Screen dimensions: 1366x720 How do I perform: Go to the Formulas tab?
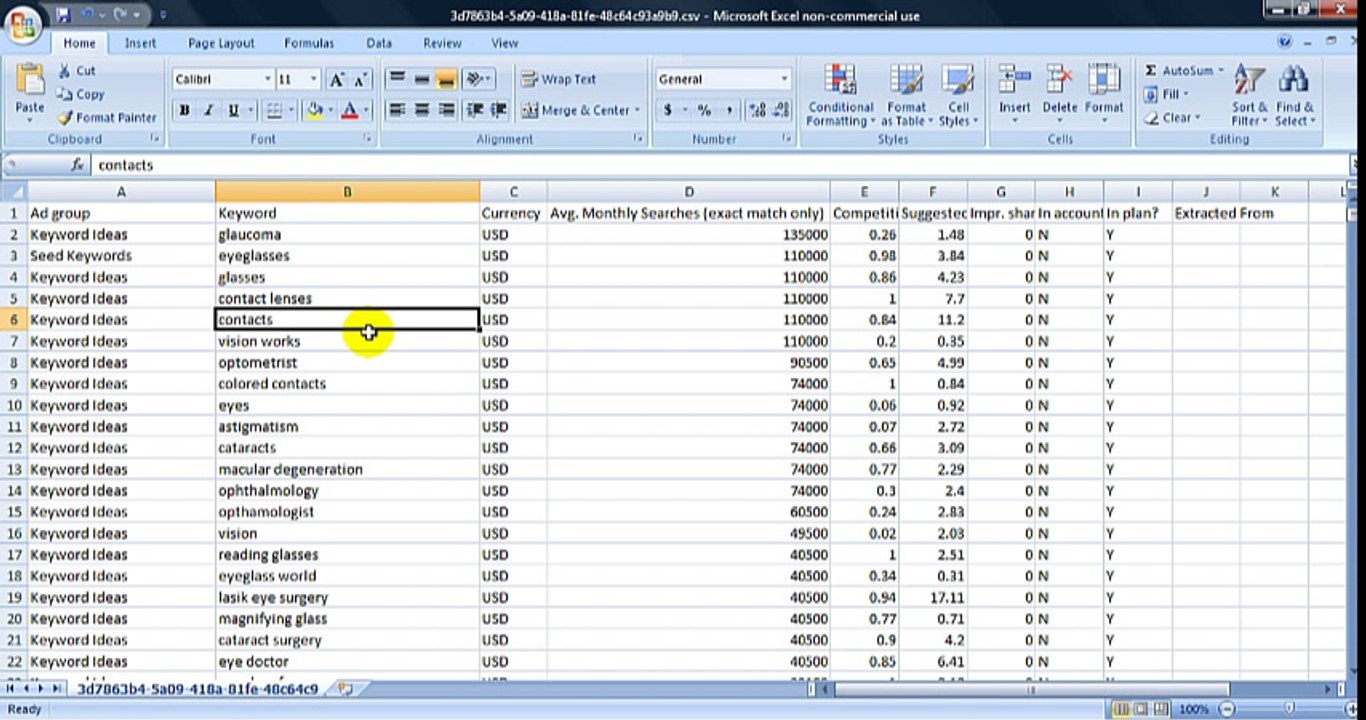coord(309,43)
